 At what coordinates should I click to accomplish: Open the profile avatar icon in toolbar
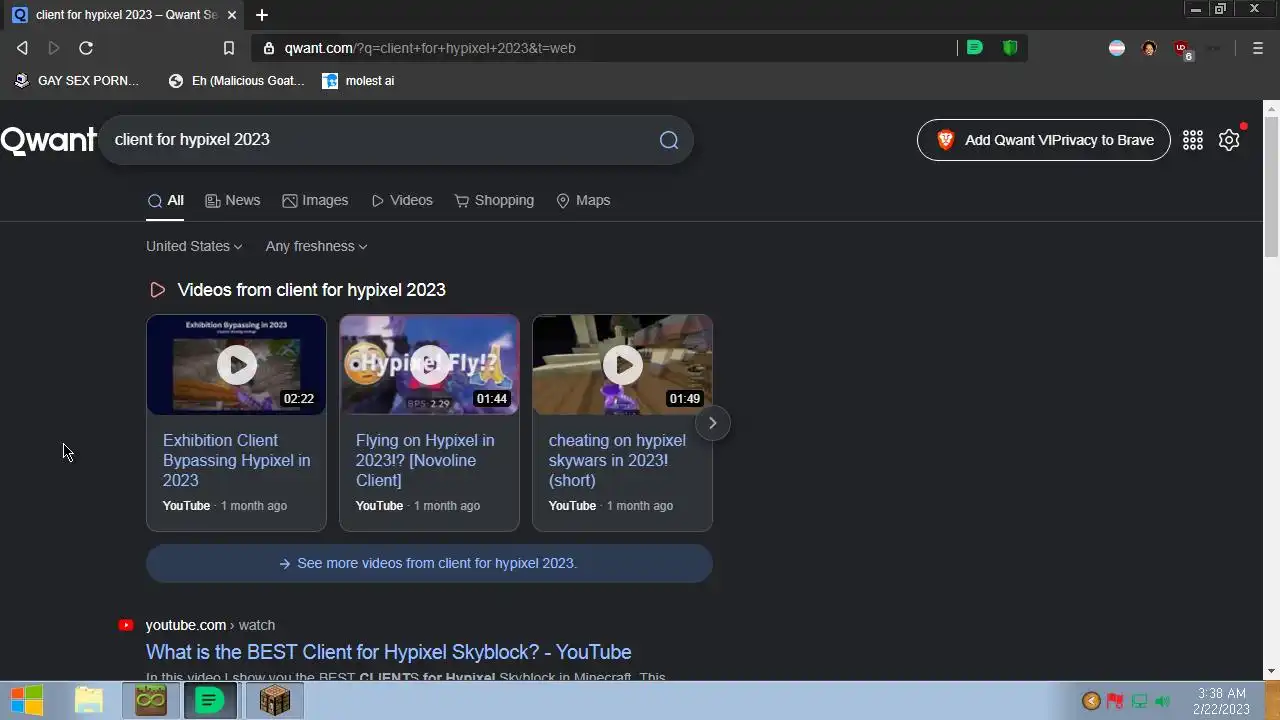(x=1149, y=48)
